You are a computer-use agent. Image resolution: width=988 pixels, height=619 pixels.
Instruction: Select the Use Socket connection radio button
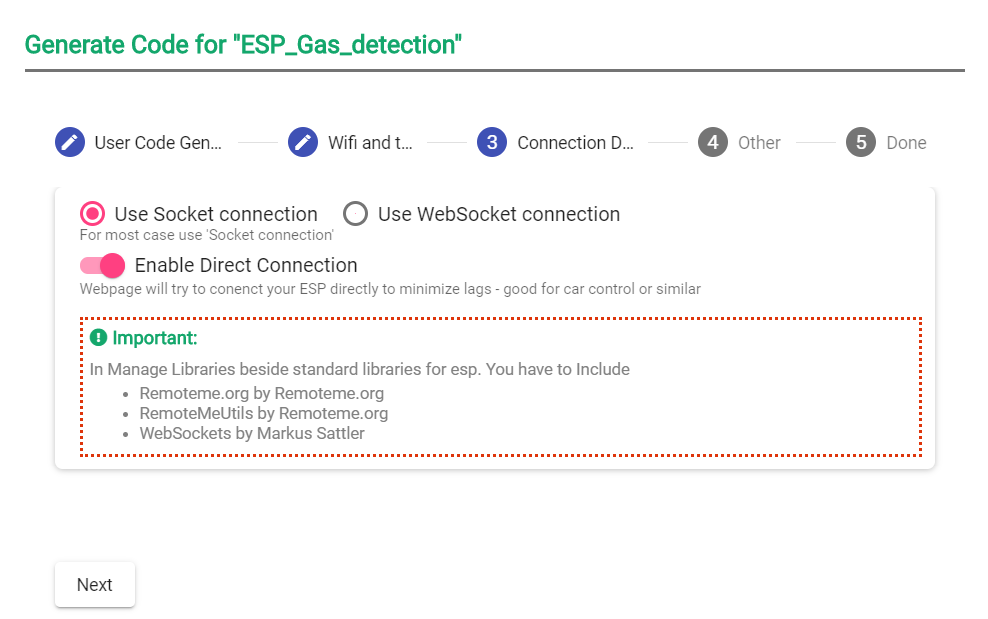coord(93,214)
